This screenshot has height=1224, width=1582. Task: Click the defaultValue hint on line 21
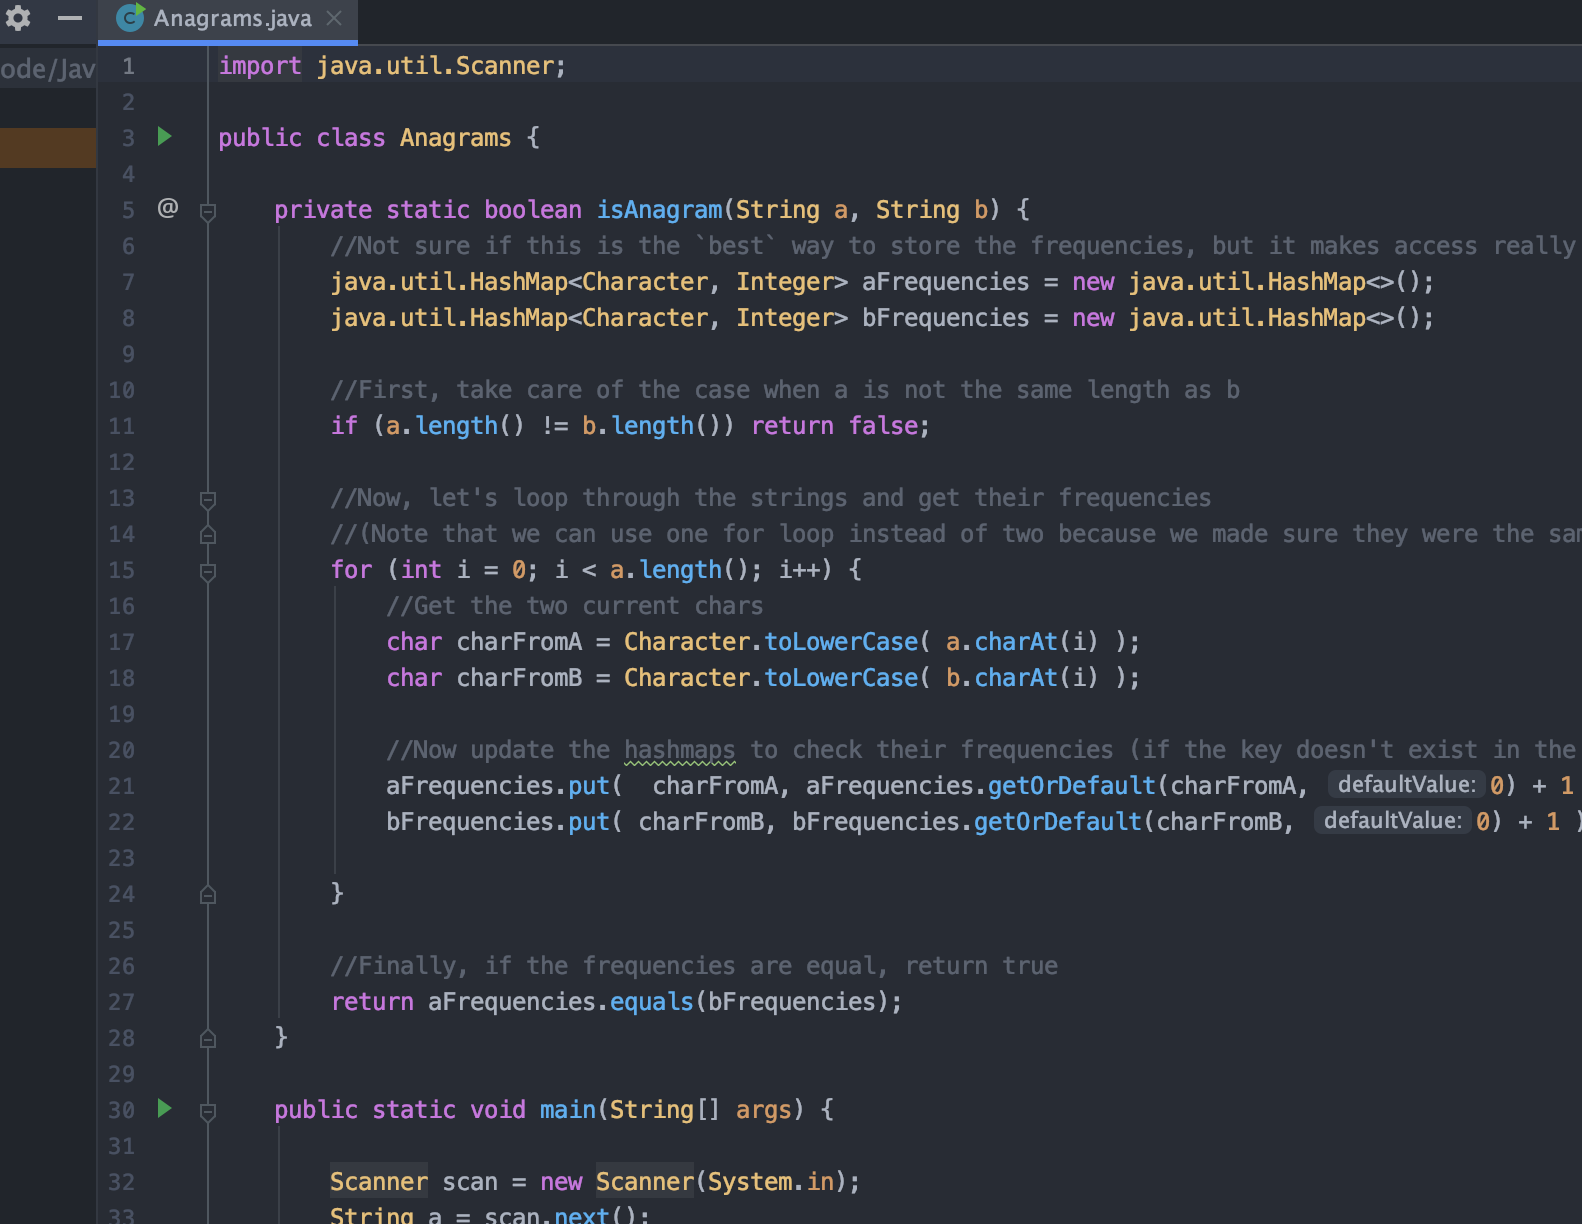pos(1406,785)
